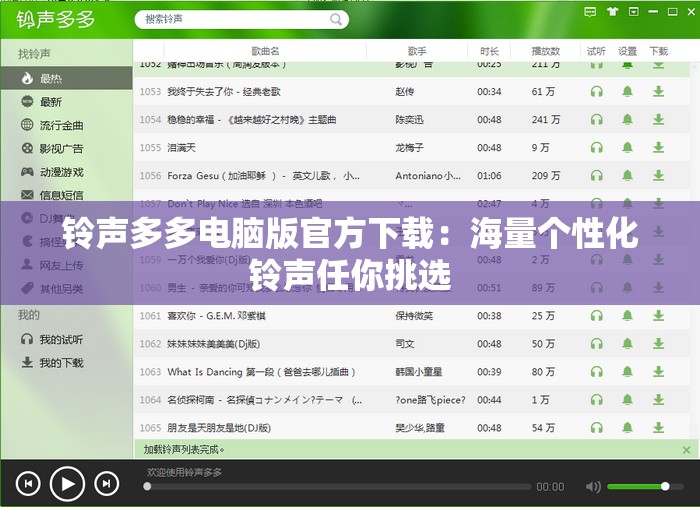Focus the ringtone search box
Screen dimensions: 700x507
pyautogui.click(x=241, y=19)
